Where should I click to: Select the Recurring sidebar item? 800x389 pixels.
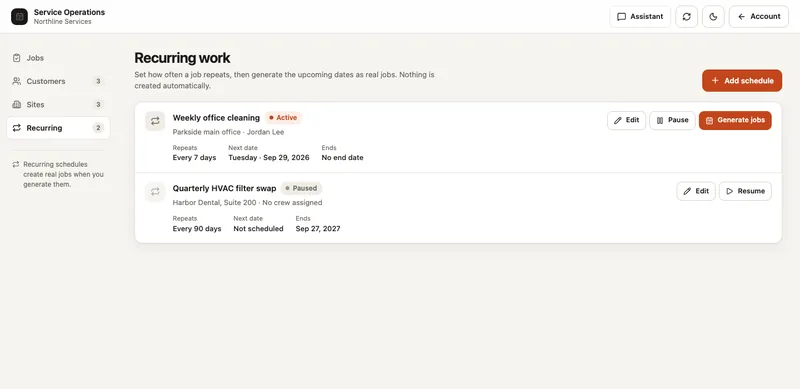click(x=58, y=128)
